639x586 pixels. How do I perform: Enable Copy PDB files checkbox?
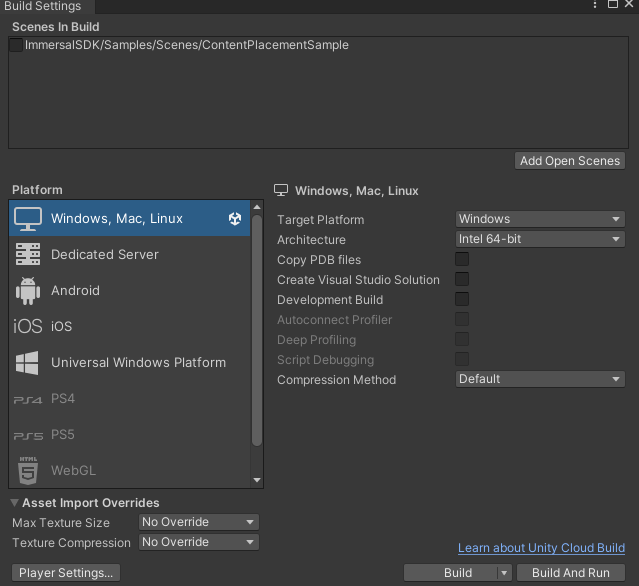click(x=462, y=259)
